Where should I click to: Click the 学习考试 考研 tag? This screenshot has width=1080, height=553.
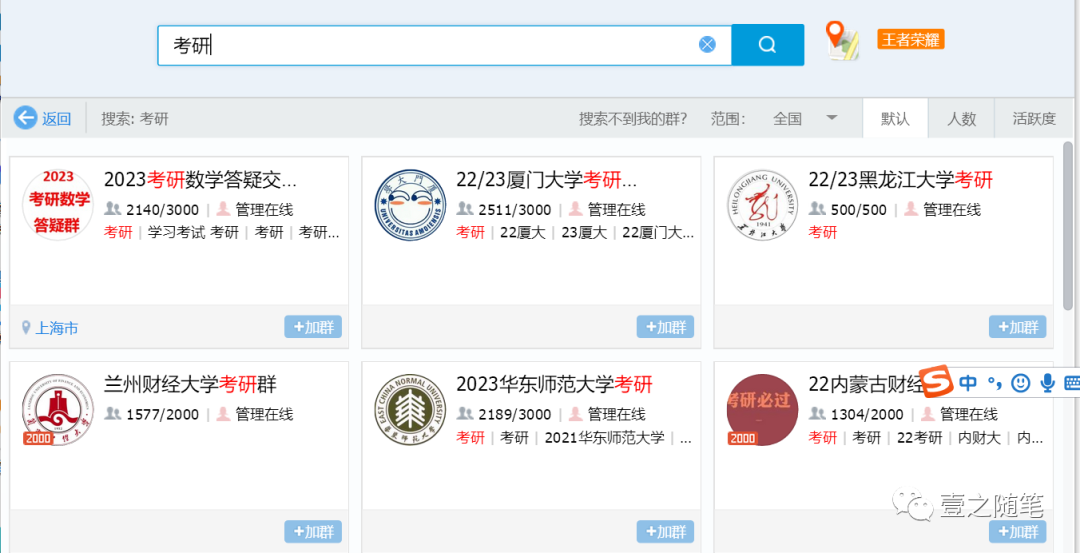(x=194, y=233)
